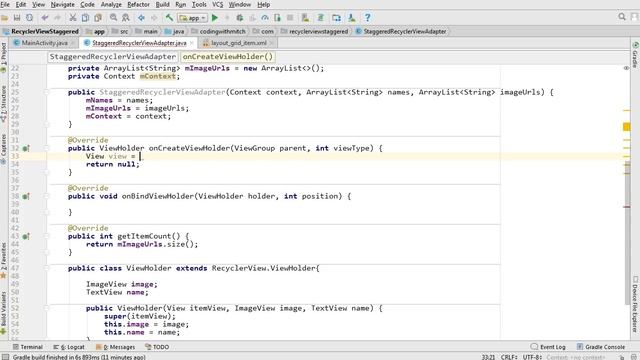
Task: Click the Copy icon in toolbar
Action: tap(85, 18)
